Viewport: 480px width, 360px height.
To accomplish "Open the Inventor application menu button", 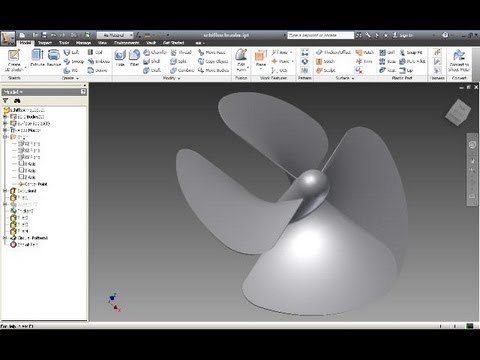I will pos(8,38).
